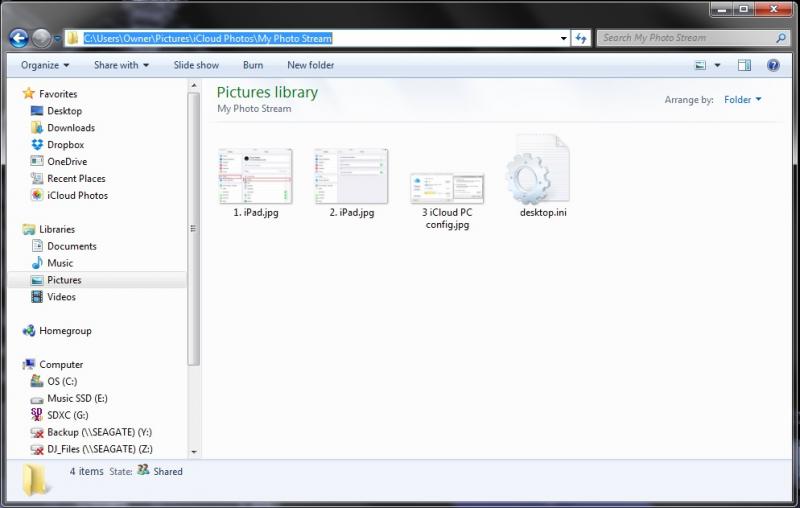This screenshot has width=800, height=508.
Task: Open Help with the question mark icon
Action: tap(773, 65)
